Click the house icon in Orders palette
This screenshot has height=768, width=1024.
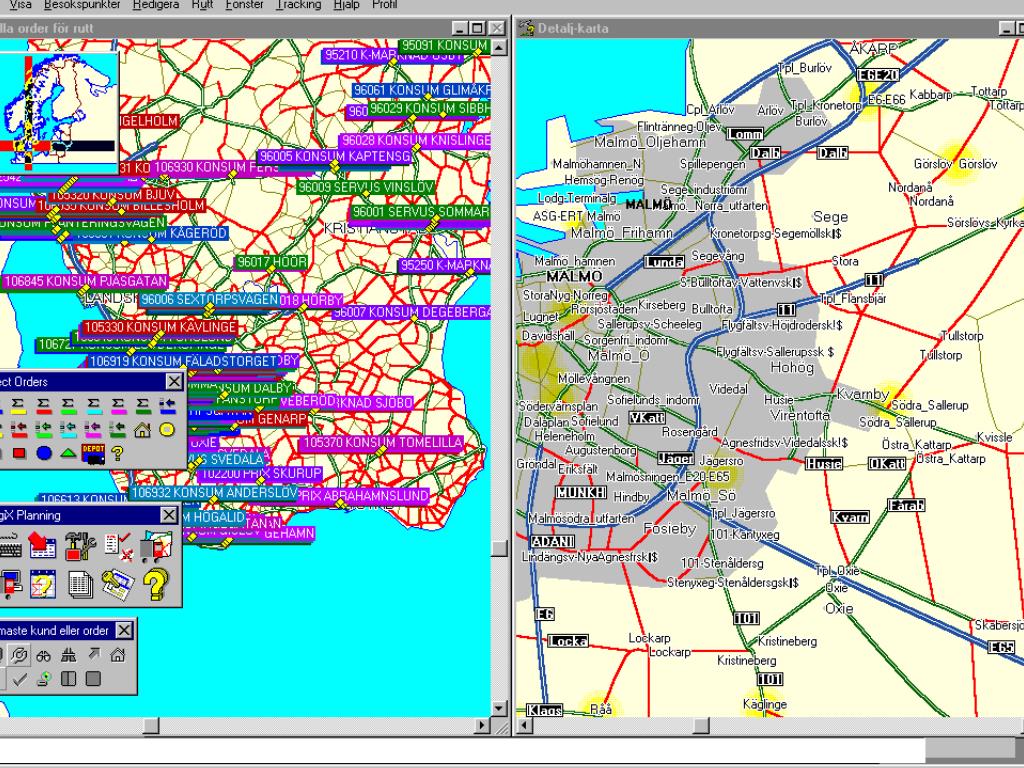142,430
